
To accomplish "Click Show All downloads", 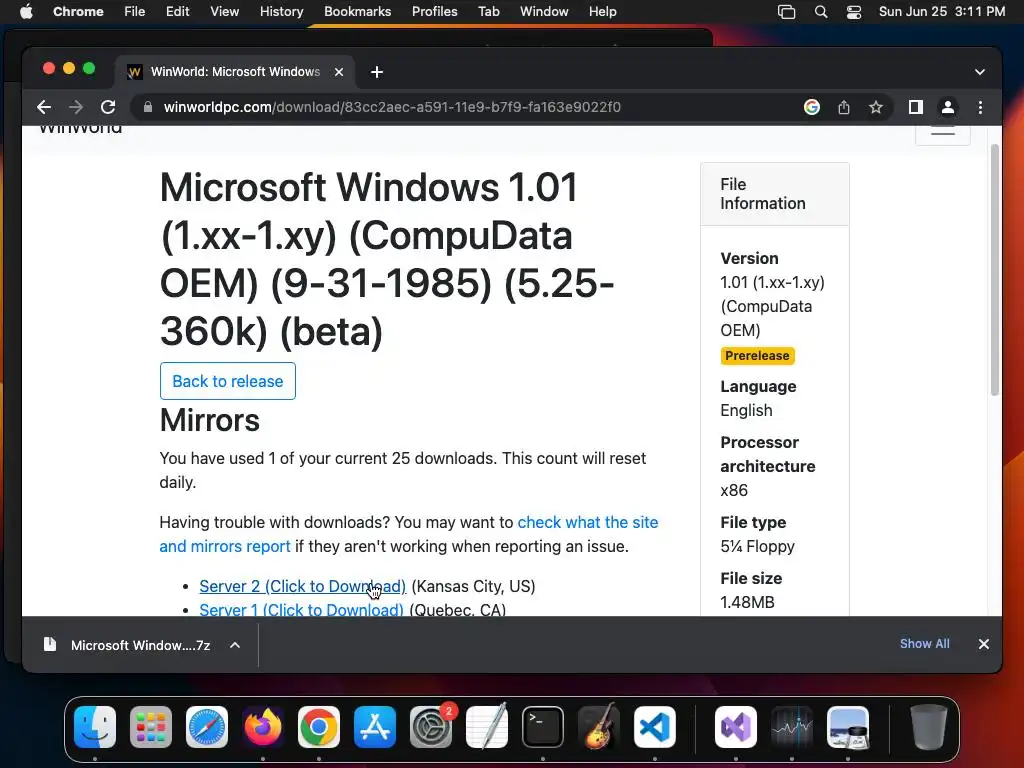I will (925, 644).
